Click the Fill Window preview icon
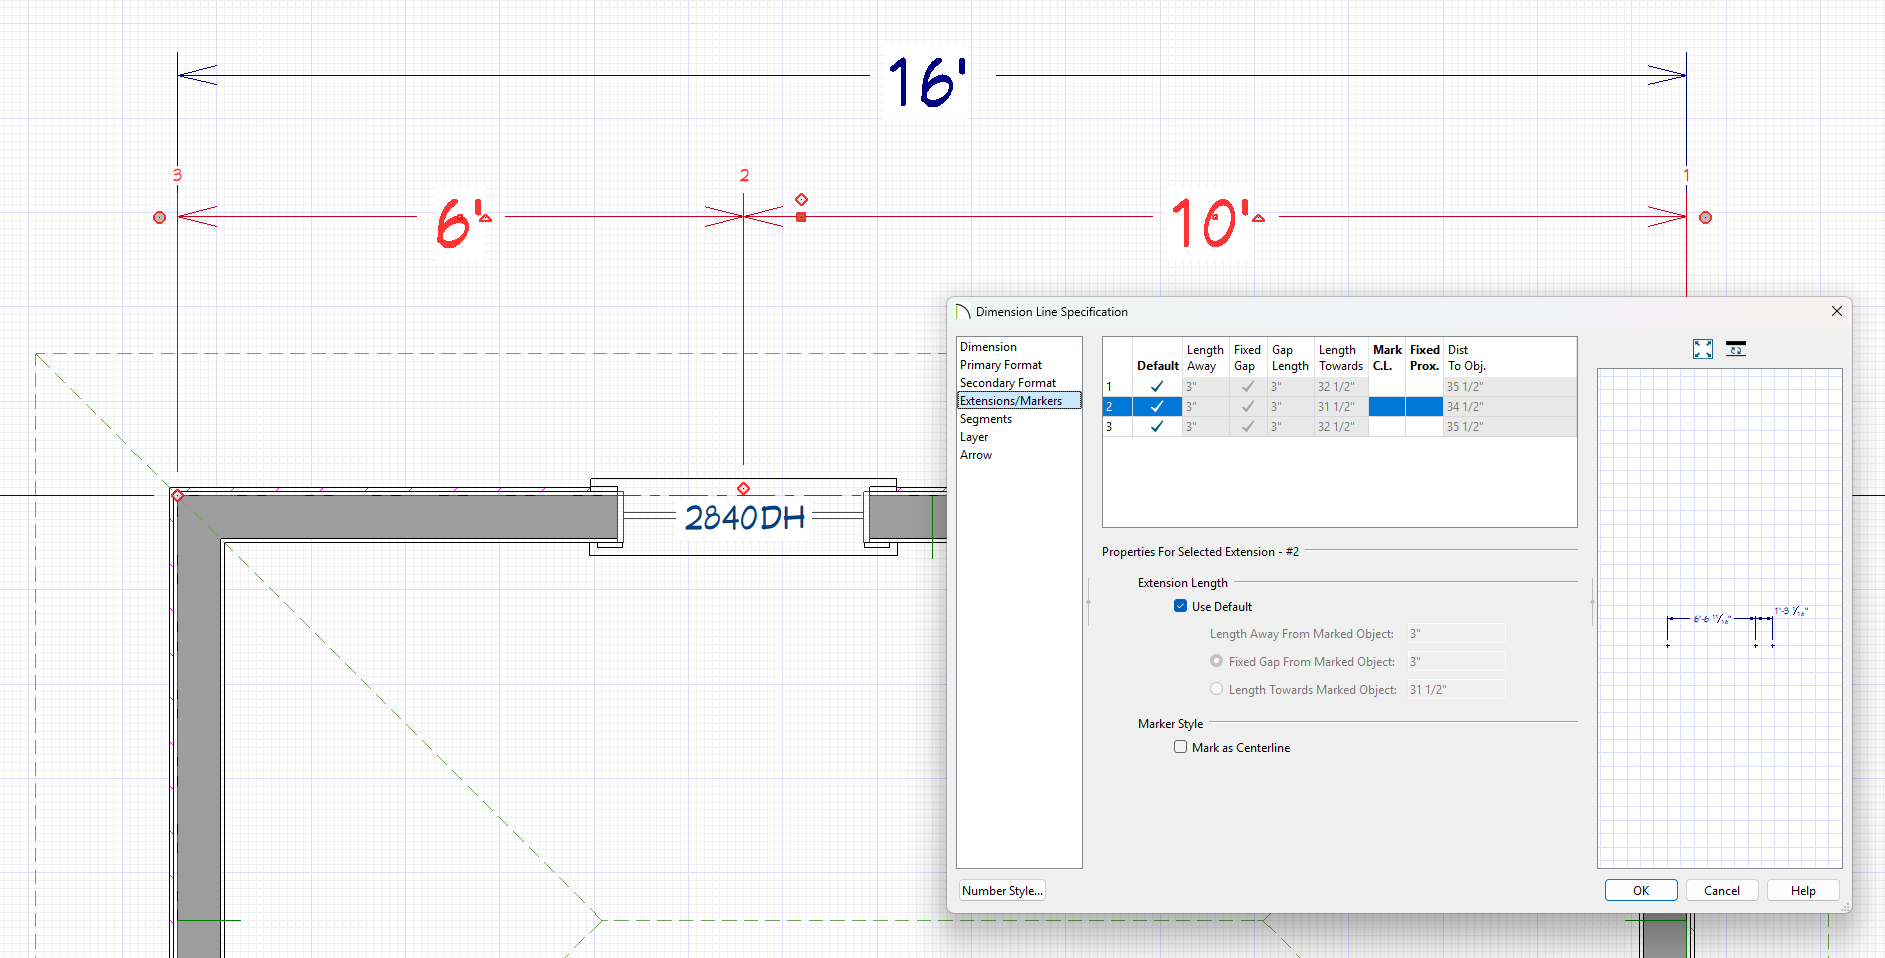 click(1703, 349)
